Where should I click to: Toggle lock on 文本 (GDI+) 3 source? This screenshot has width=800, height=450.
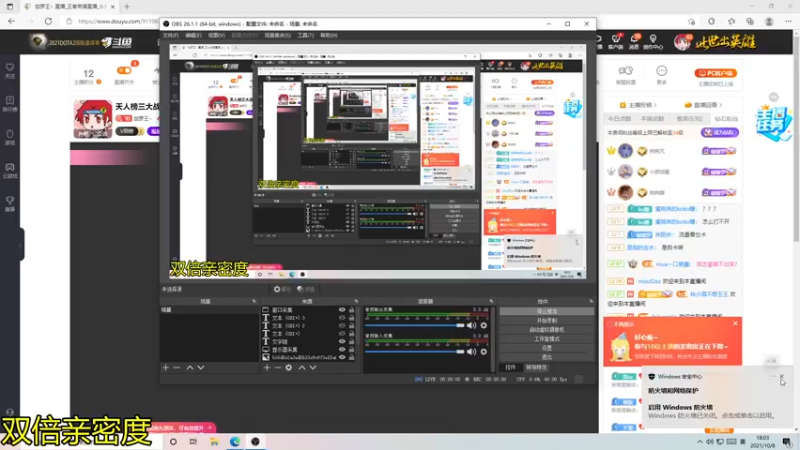(x=352, y=317)
